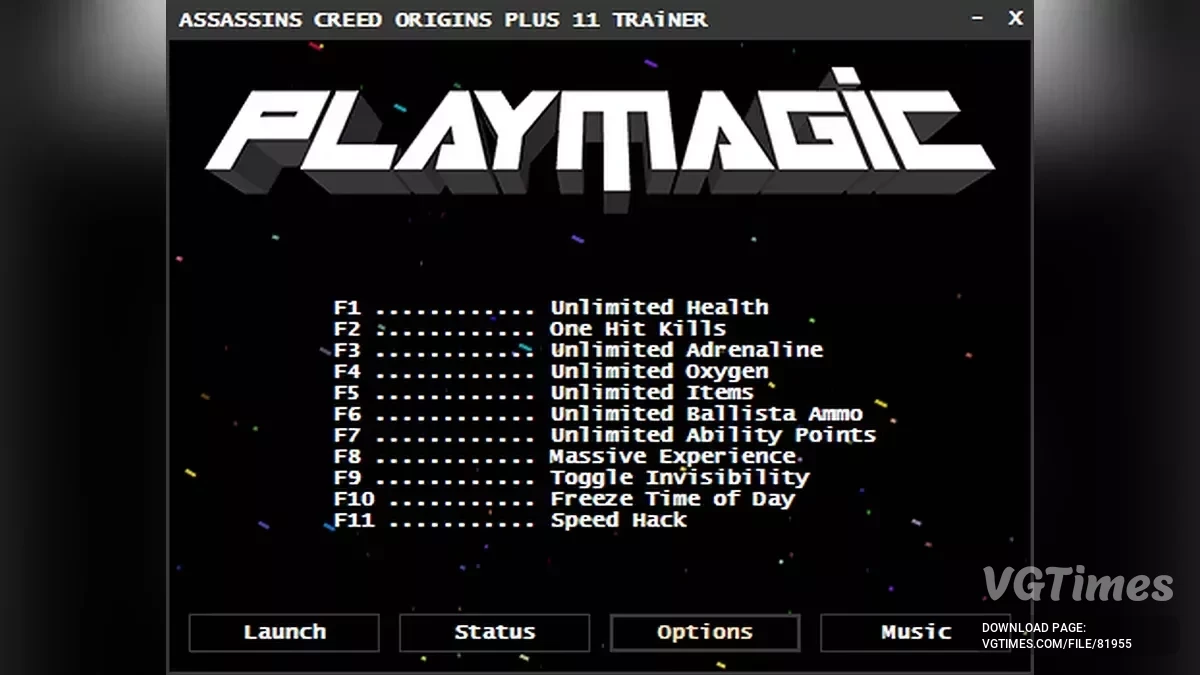Viewport: 1200px width, 675px height.
Task: Click the trainer window title text
Action: (x=442, y=20)
